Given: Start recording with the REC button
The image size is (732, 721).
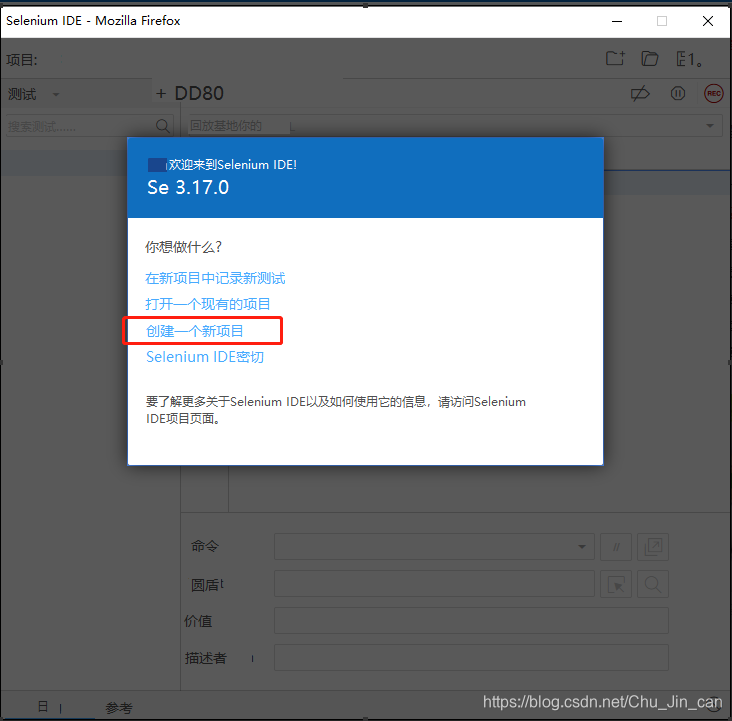Looking at the screenshot, I should pyautogui.click(x=713, y=93).
